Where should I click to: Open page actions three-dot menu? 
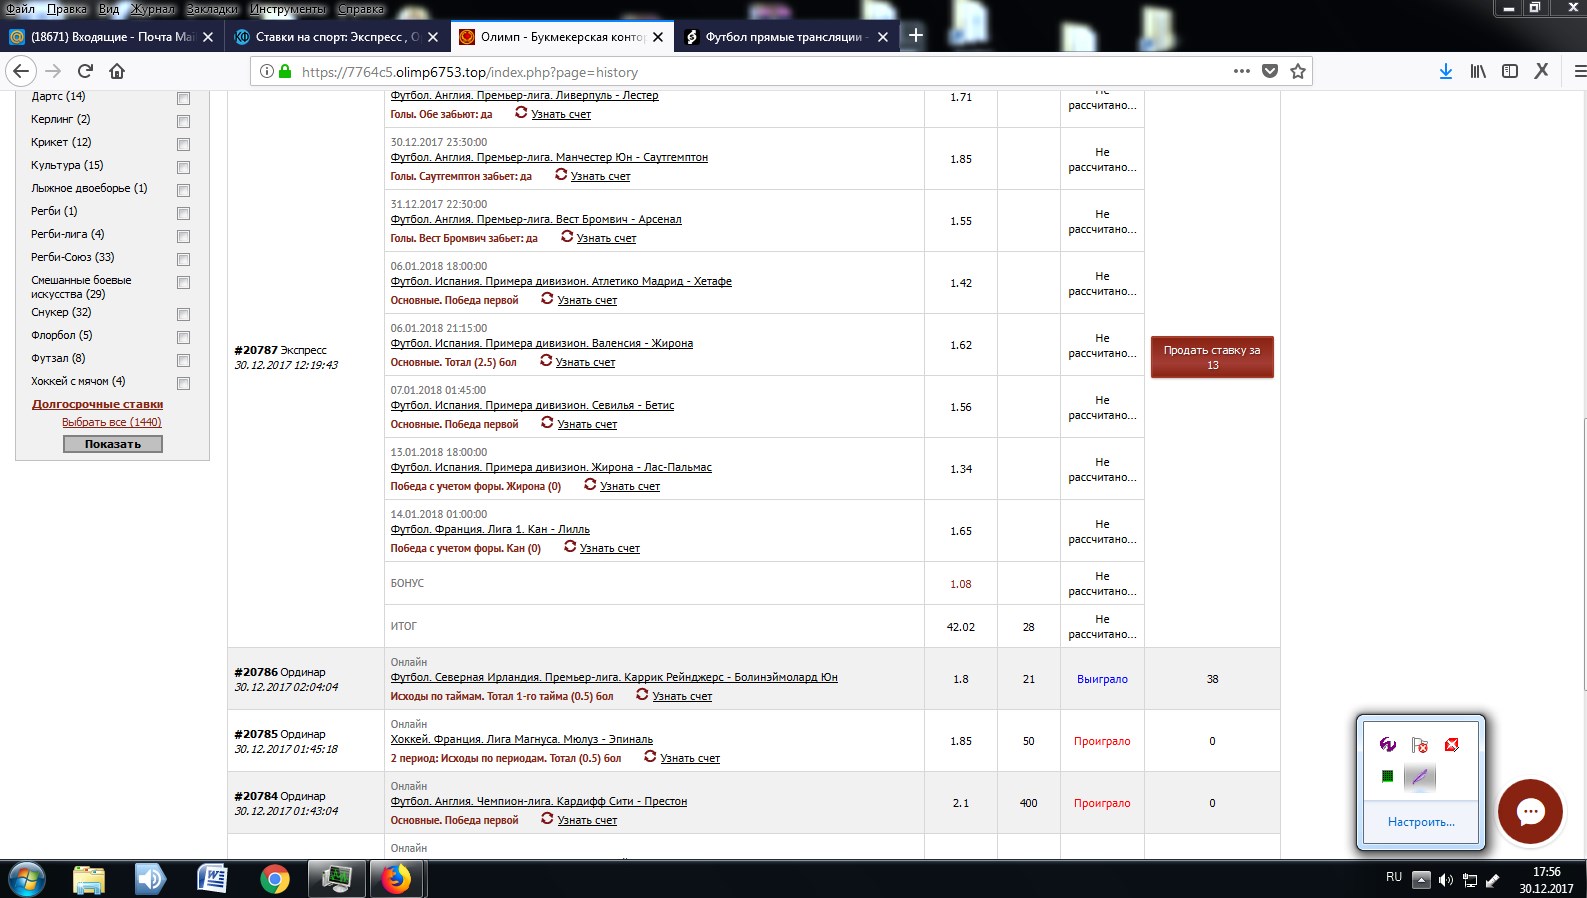click(x=1241, y=71)
